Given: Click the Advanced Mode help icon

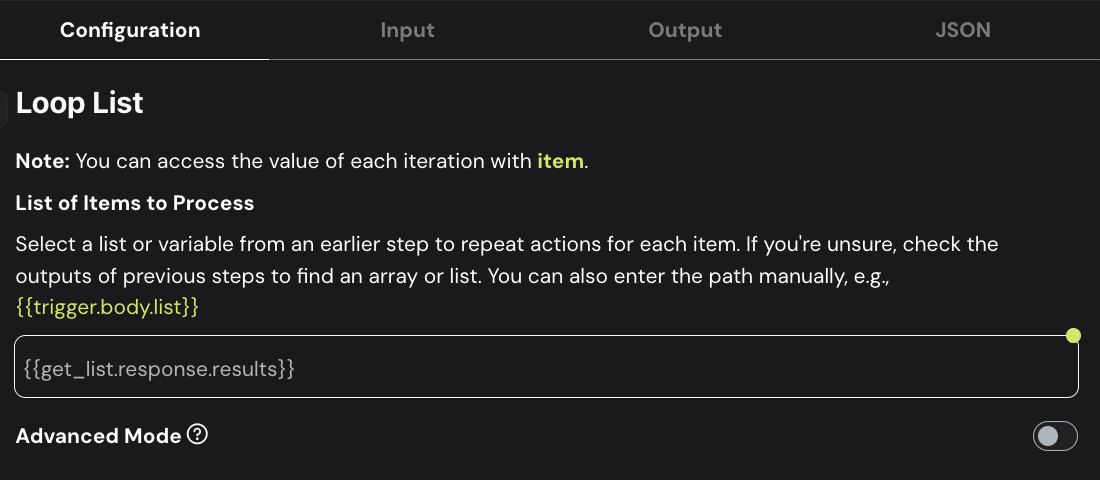Looking at the screenshot, I should point(198,435).
